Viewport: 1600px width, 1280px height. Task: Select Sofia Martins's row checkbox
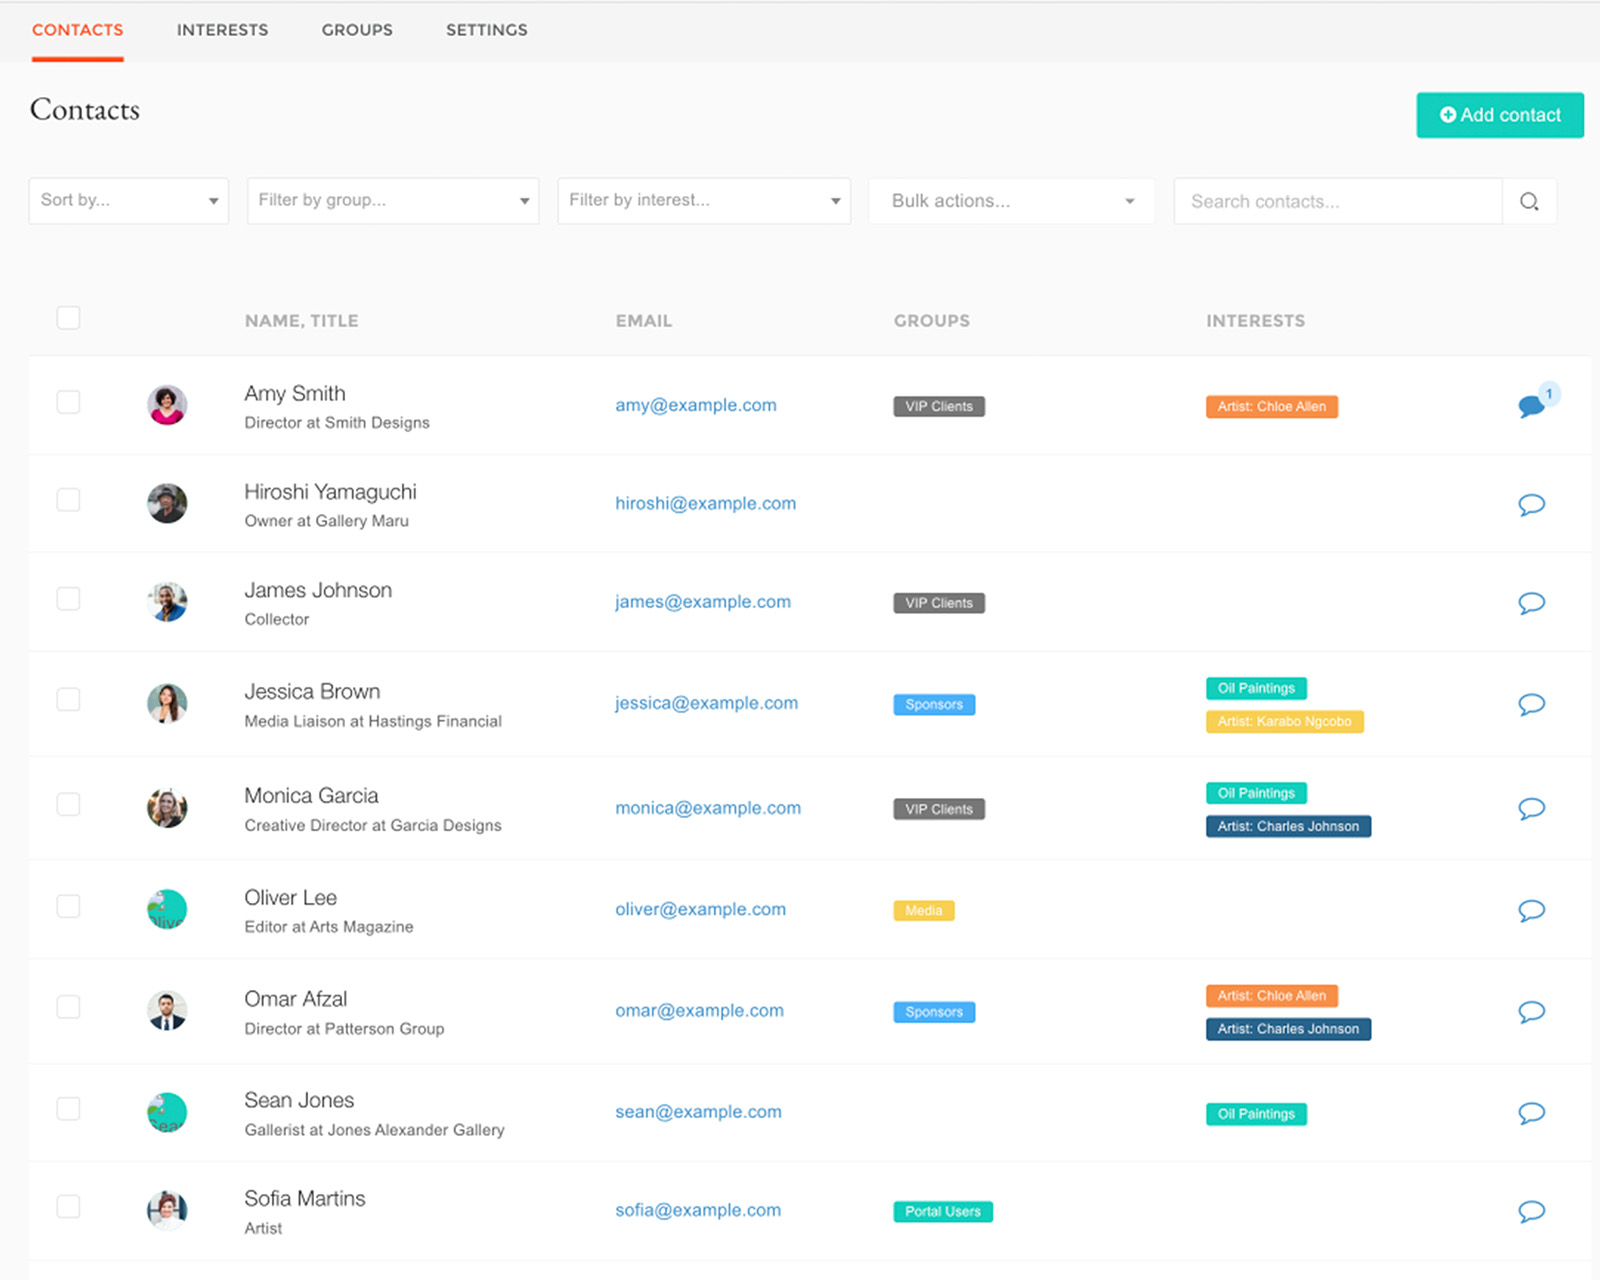[x=68, y=1207]
